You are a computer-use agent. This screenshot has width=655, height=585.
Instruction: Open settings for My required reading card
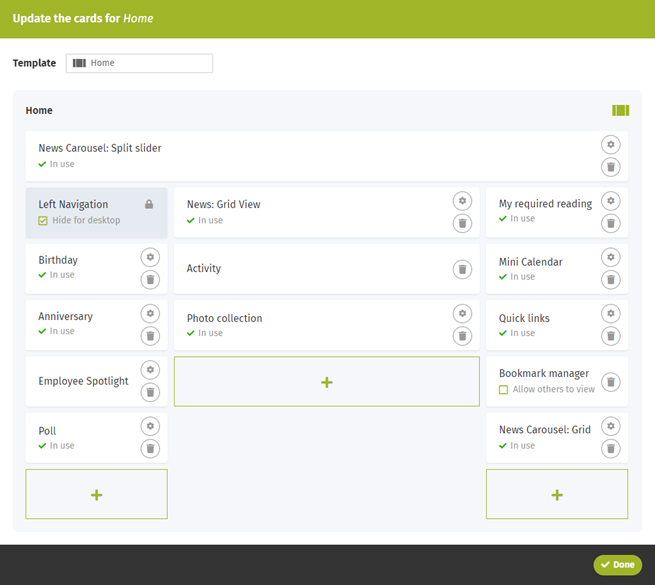coord(610,201)
